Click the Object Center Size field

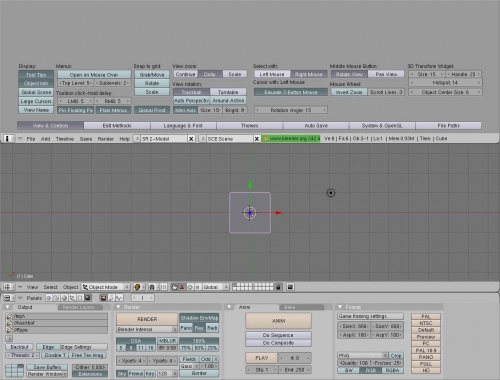pos(445,92)
